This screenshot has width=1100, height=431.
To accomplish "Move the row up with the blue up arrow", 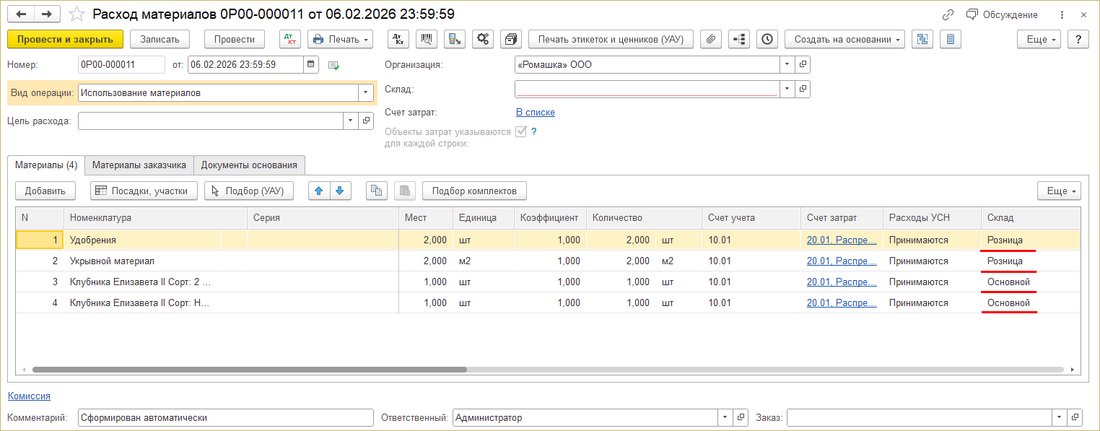I will [x=320, y=191].
